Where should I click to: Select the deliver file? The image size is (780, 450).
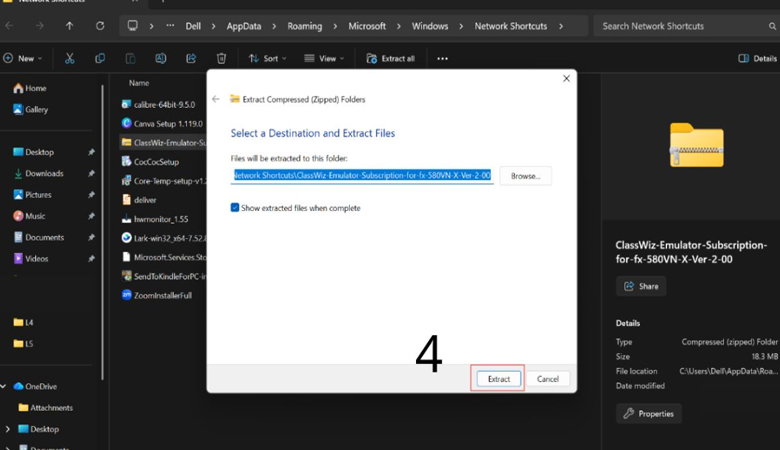(139, 200)
